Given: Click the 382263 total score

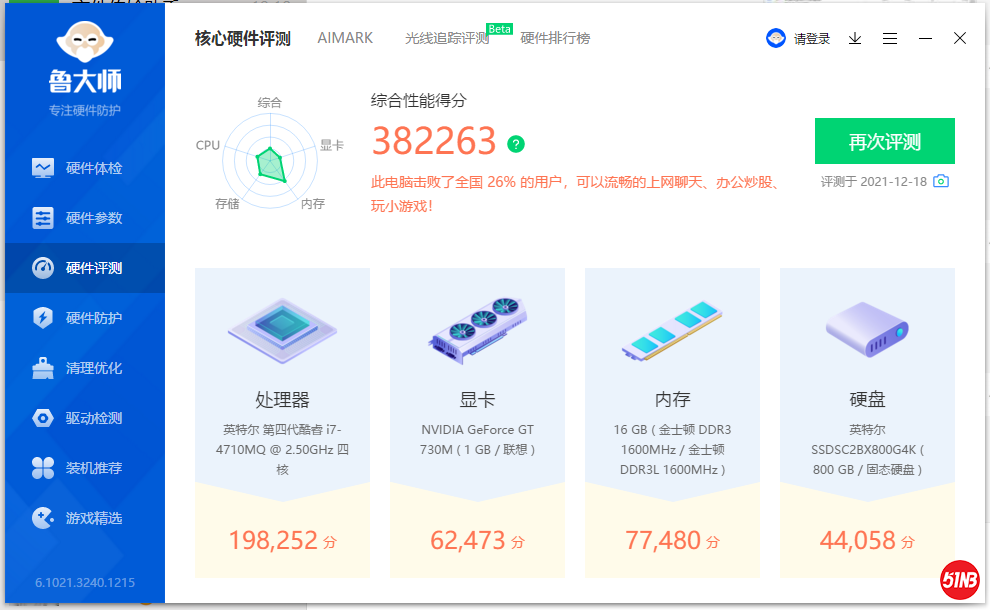Looking at the screenshot, I should click(434, 140).
